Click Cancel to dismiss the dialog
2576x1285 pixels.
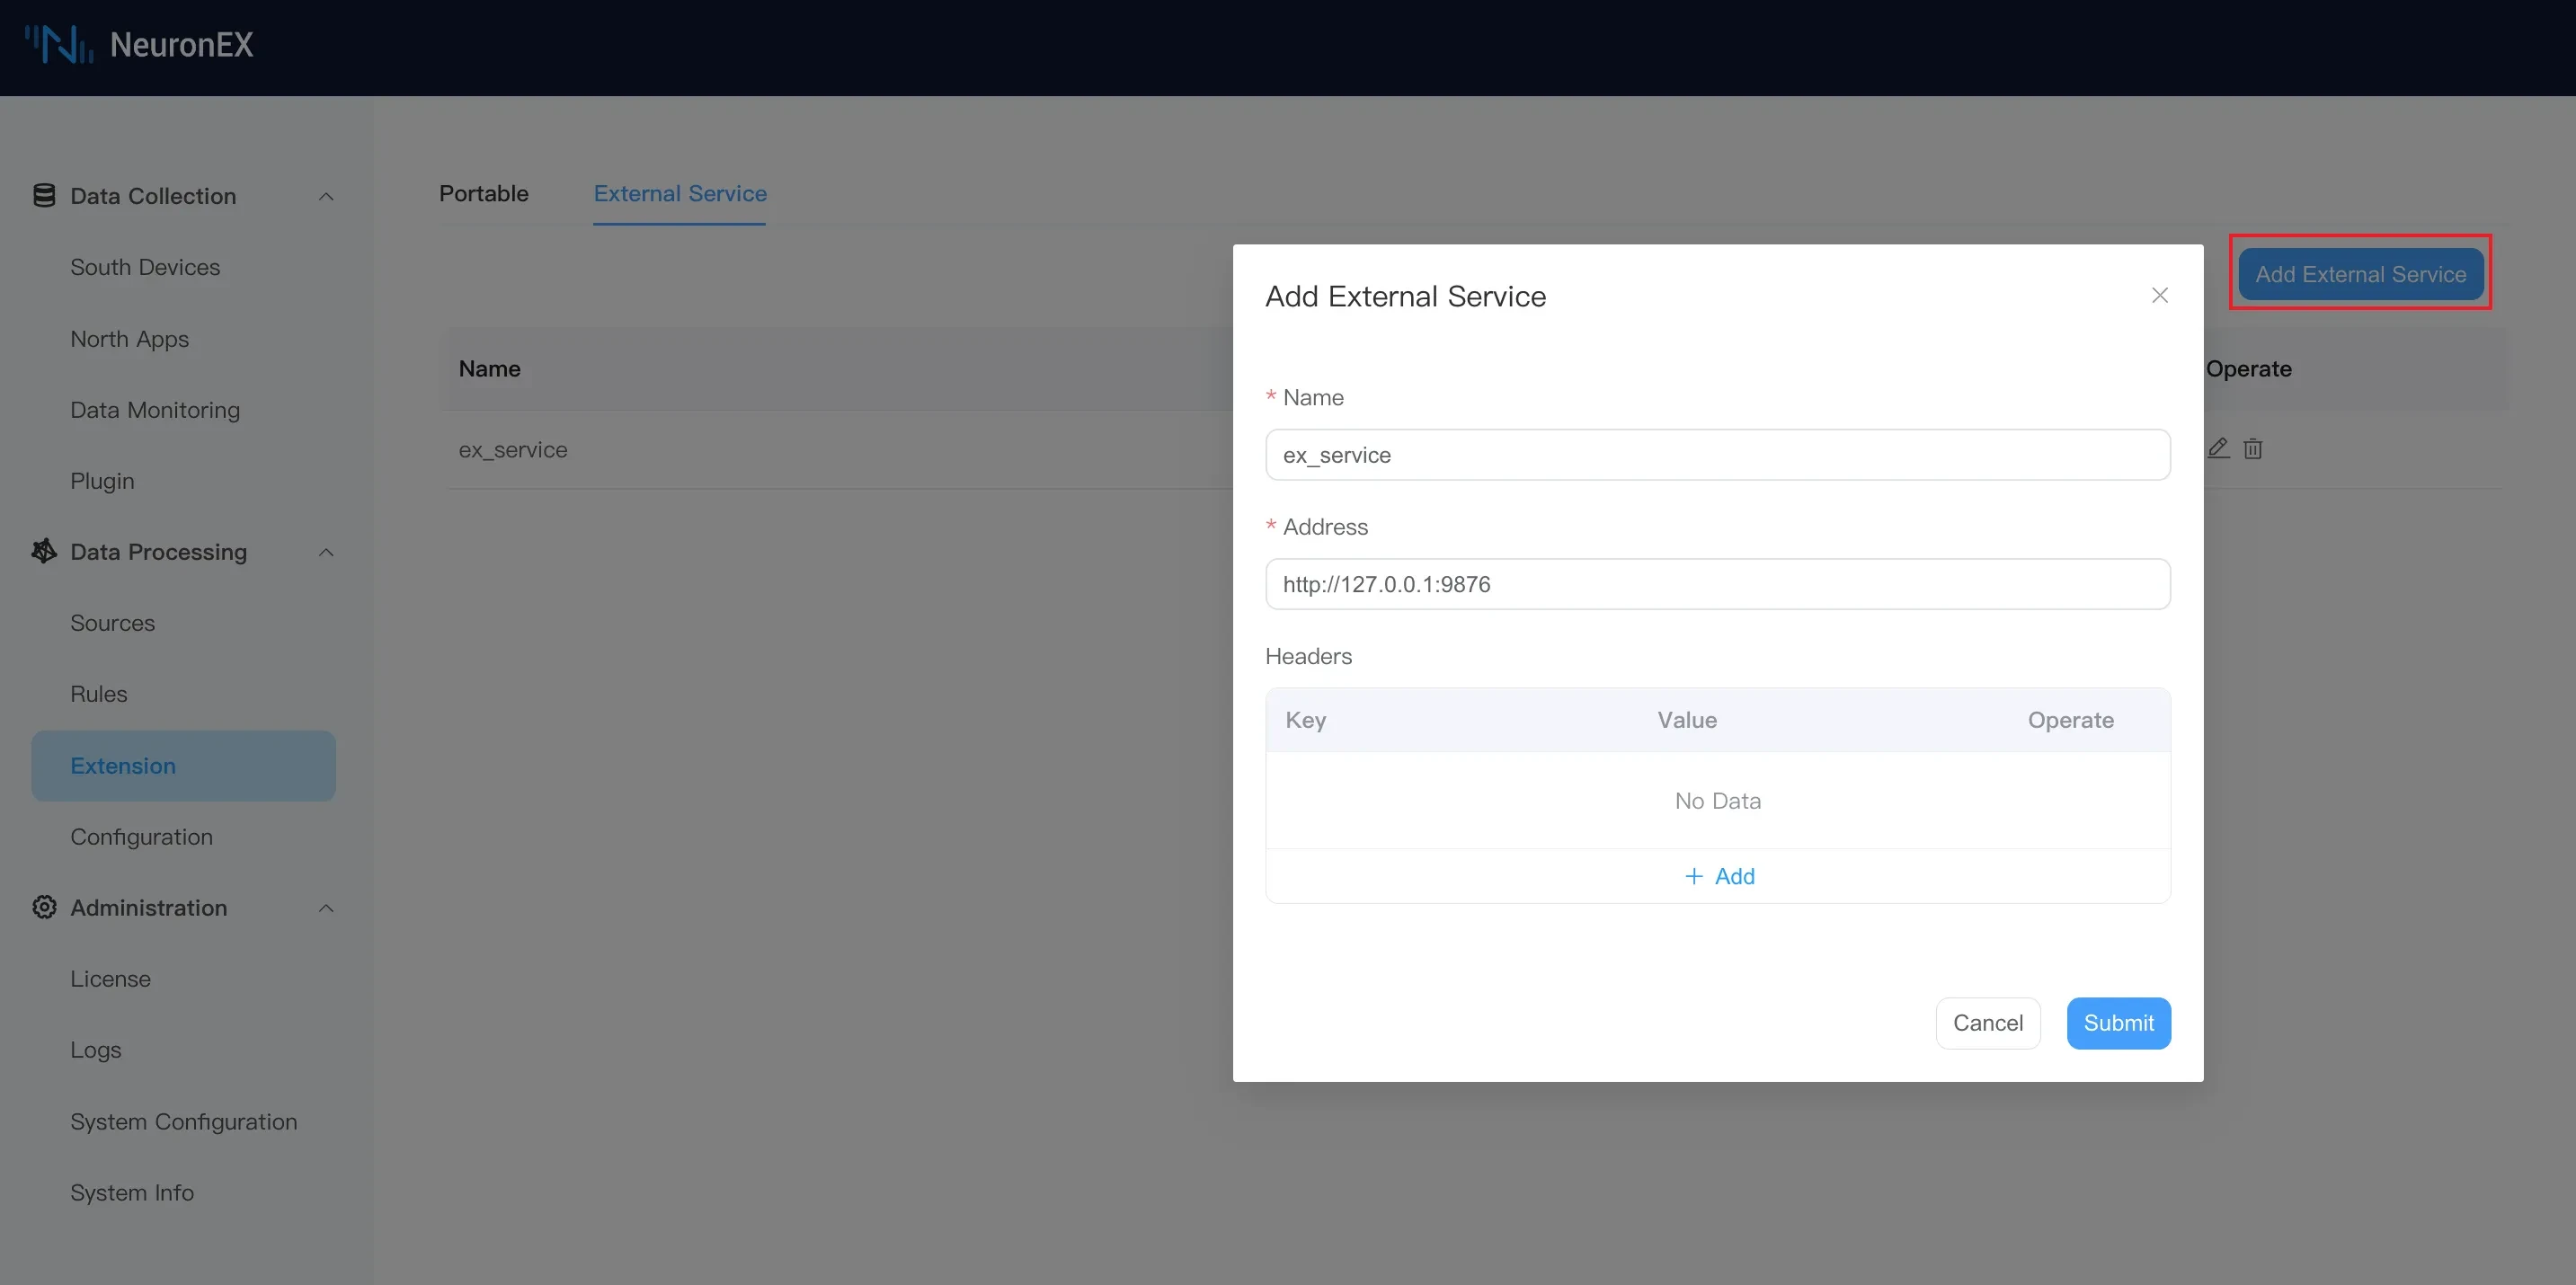click(x=1986, y=1022)
